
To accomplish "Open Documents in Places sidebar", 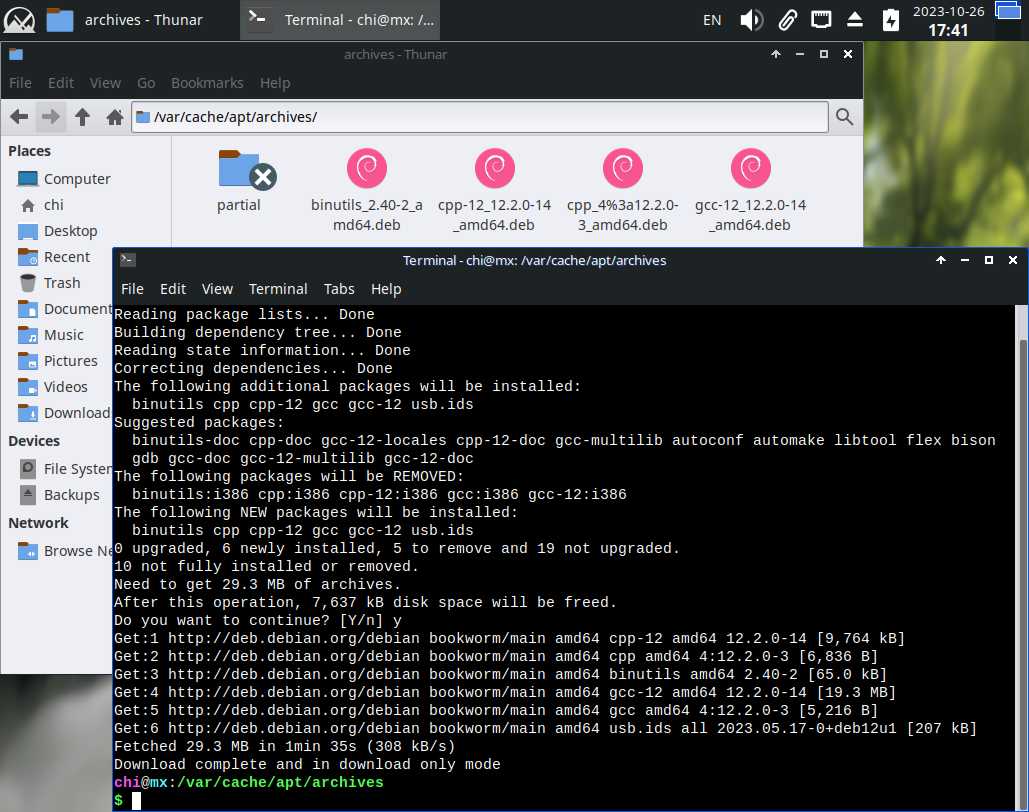I will point(64,309).
